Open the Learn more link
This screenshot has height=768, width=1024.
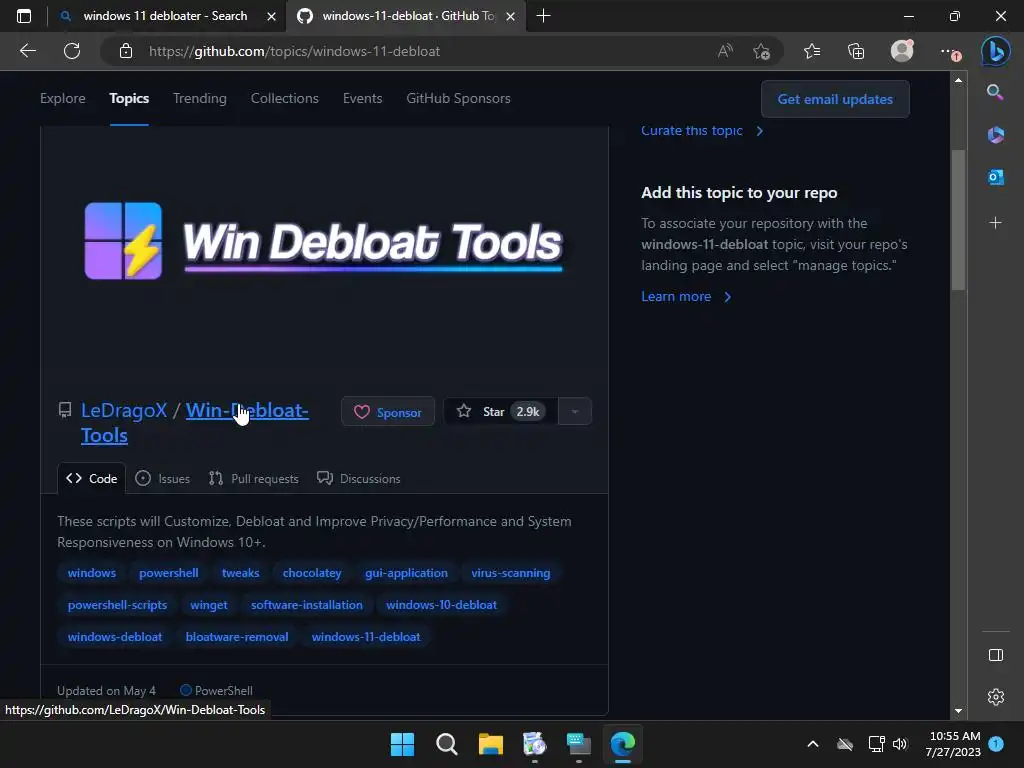tap(686, 296)
